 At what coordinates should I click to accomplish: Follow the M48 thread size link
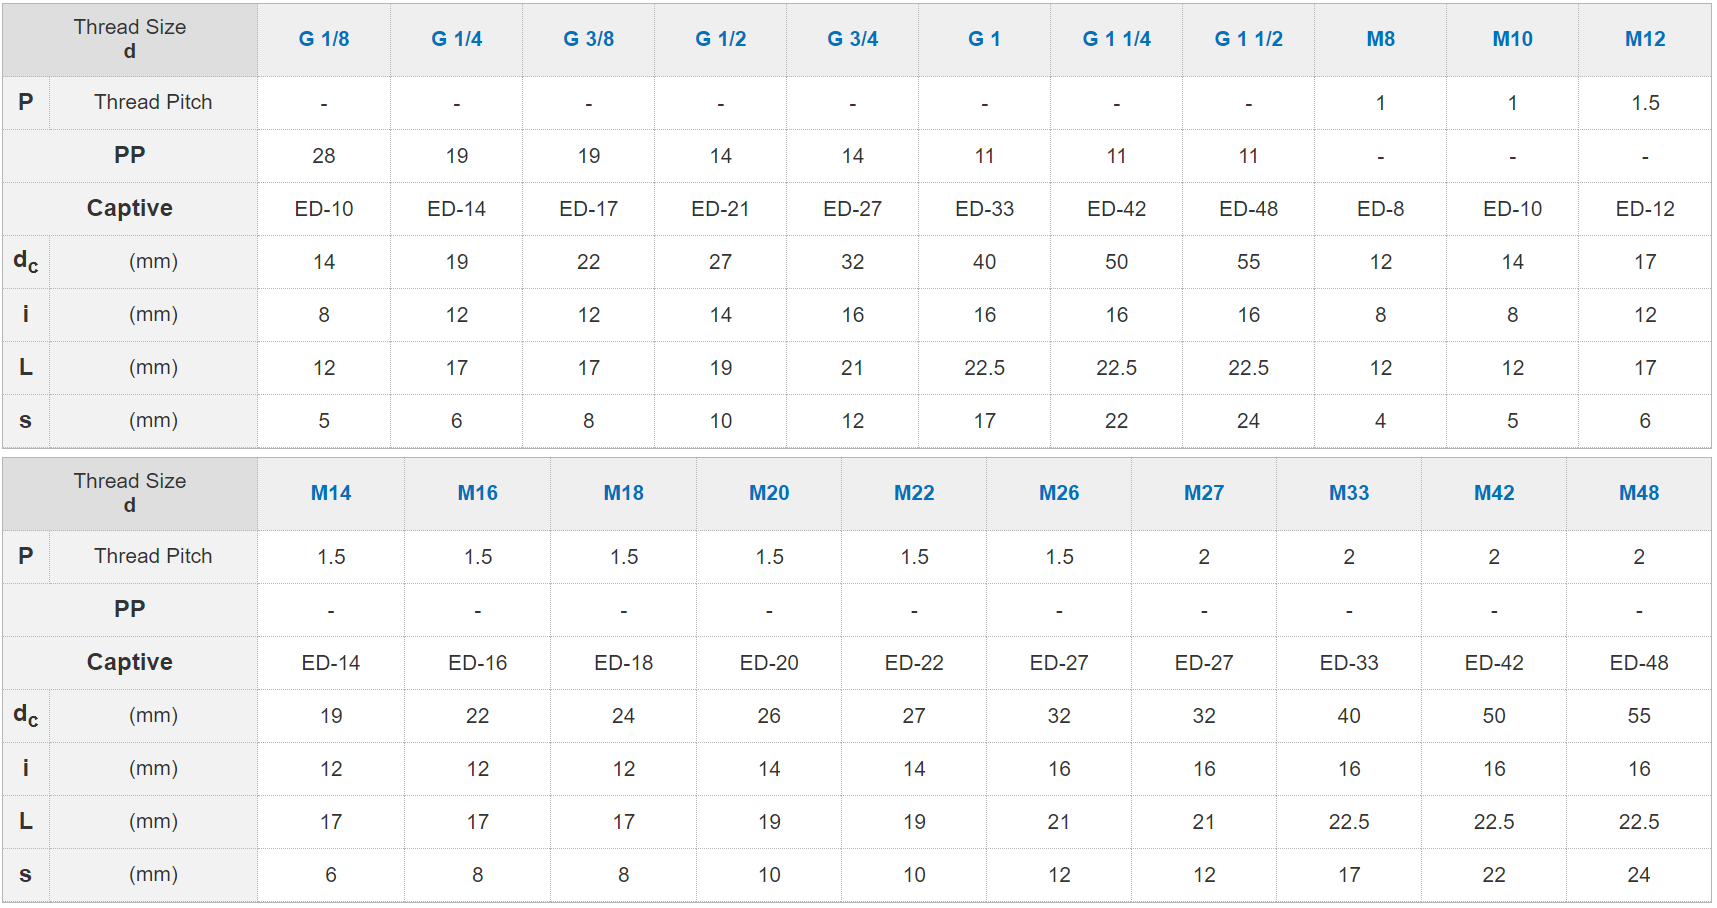coord(1639,493)
